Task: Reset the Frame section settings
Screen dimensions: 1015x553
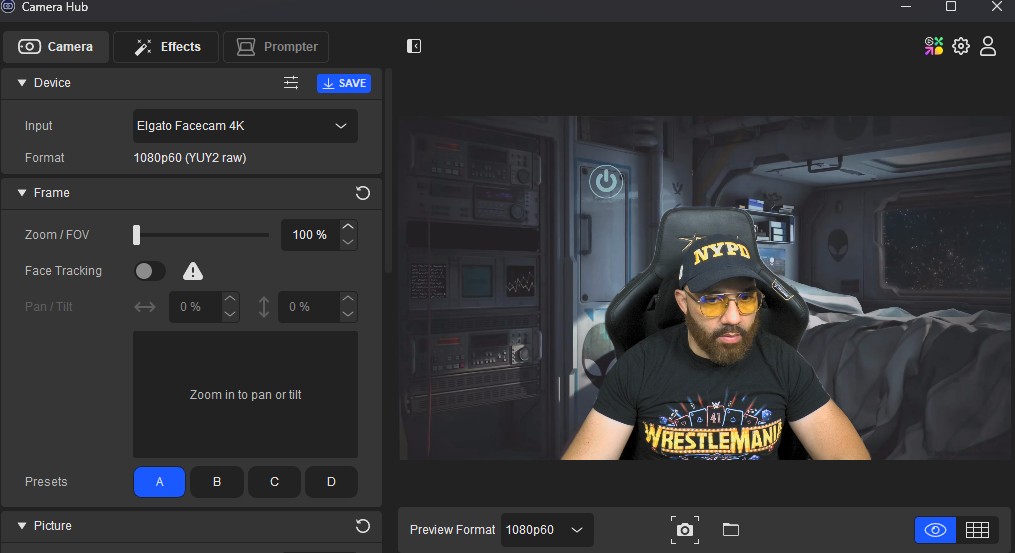Action: tap(363, 193)
